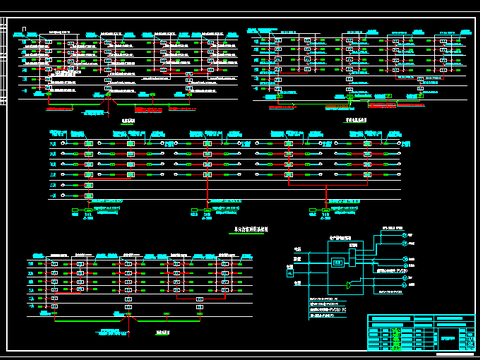Click the red riser junction below the rightmost middle columns
The width and height of the screenshot is (480, 360).
coord(326,185)
